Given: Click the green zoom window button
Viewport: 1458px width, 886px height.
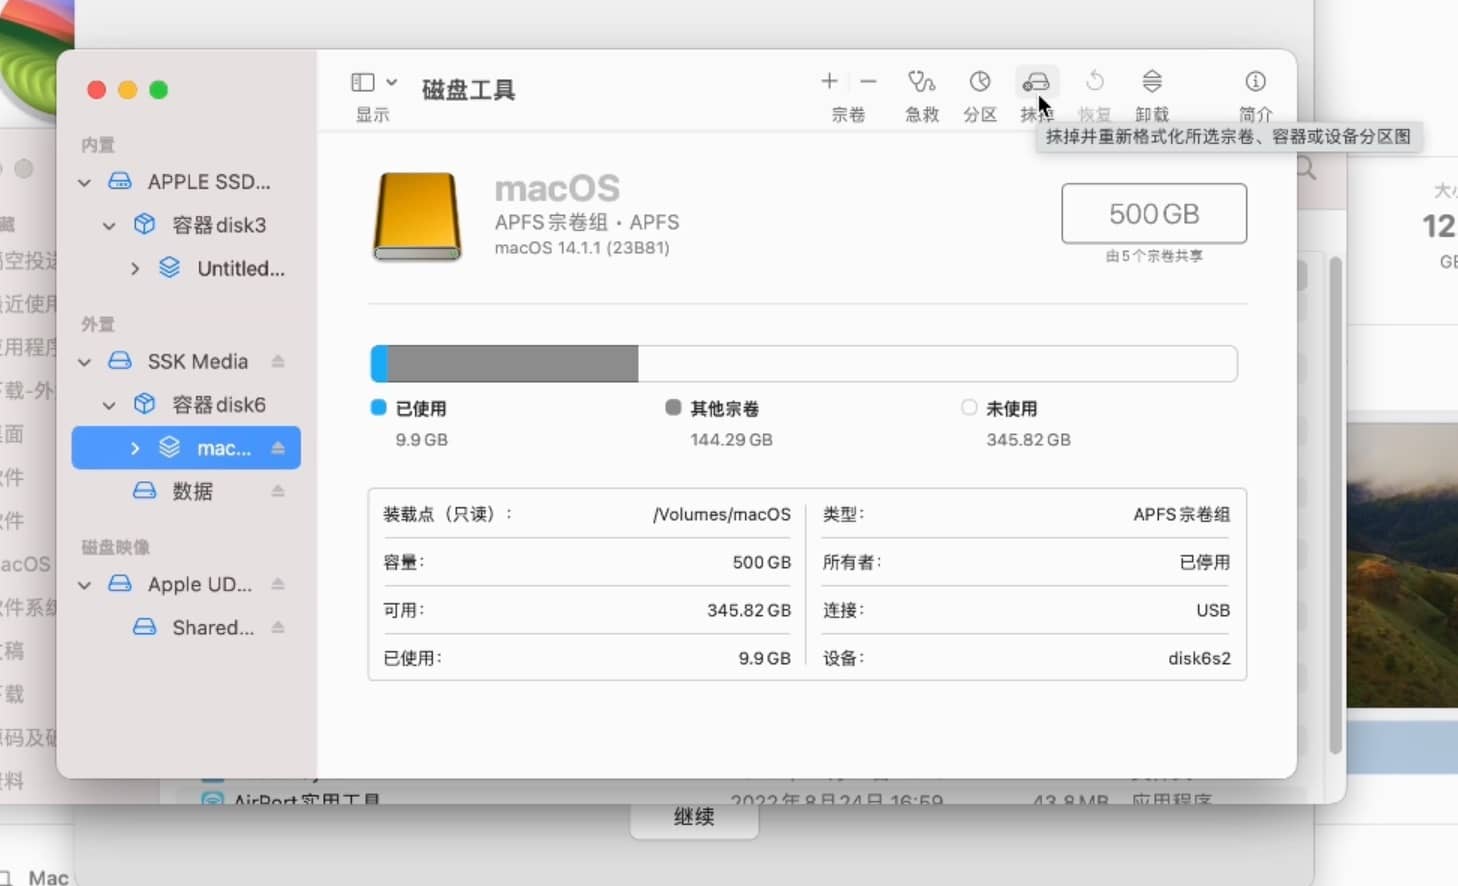Looking at the screenshot, I should (158, 90).
